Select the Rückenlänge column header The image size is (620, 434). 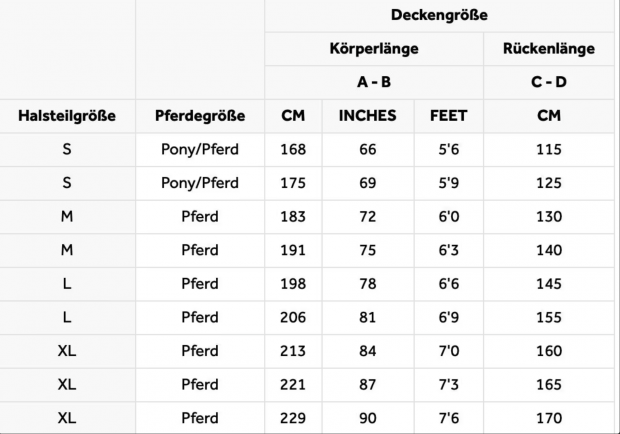(x=549, y=49)
